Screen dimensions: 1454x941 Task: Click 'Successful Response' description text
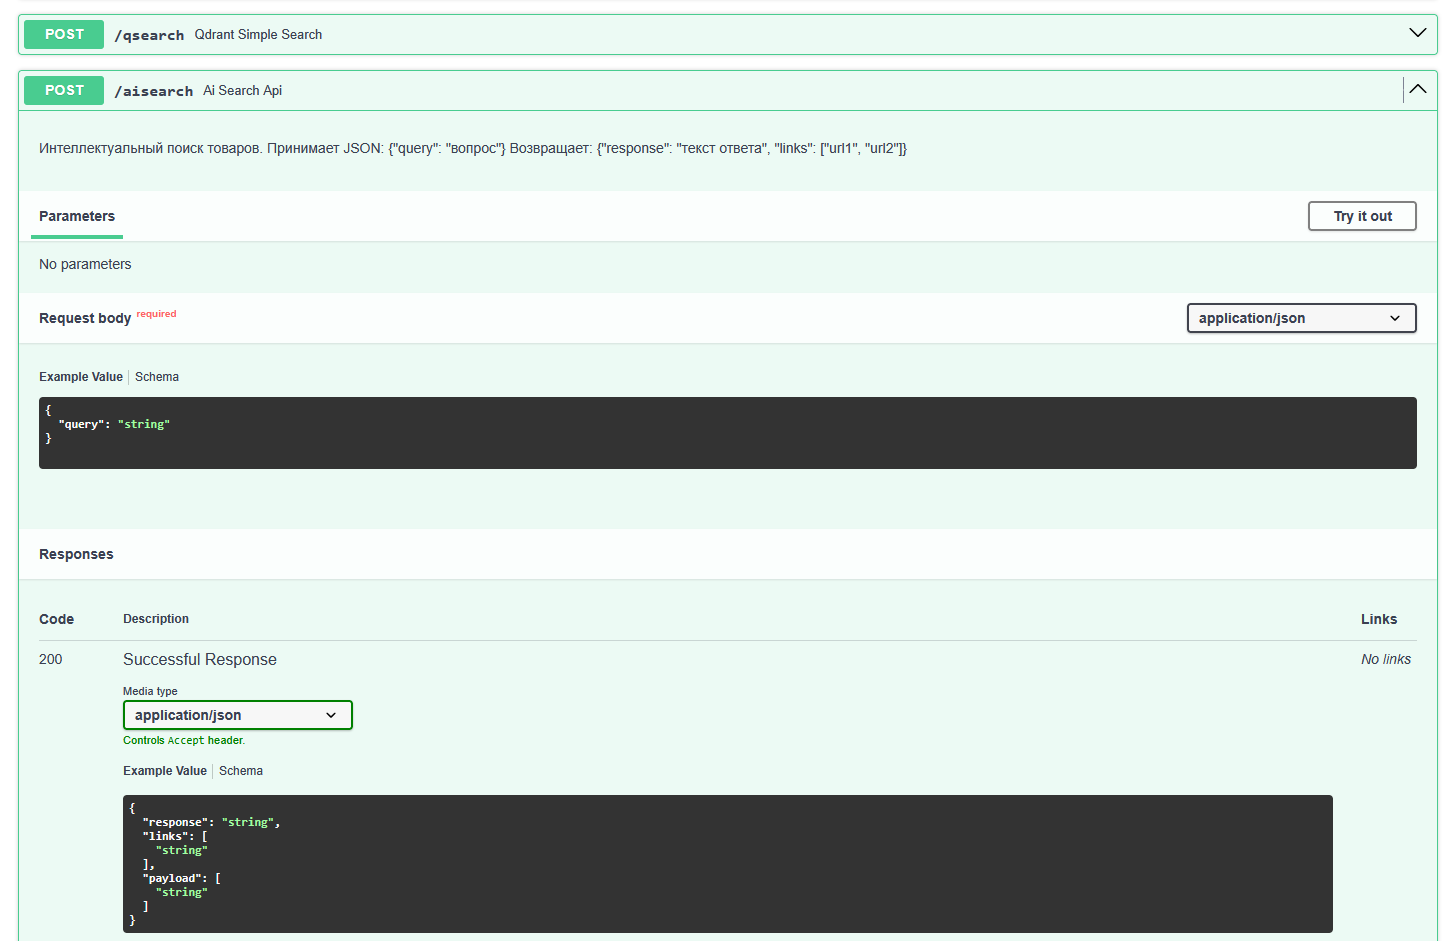200,659
